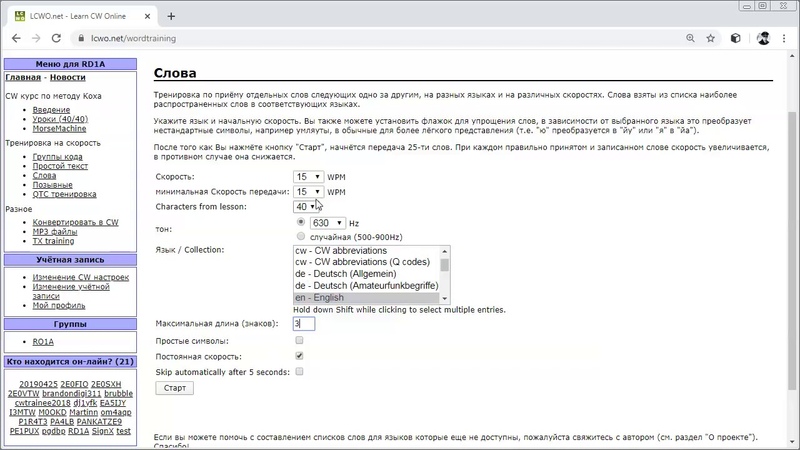The width and height of the screenshot is (800, 450).
Task: Click the address bar URL
Action: click(133, 38)
